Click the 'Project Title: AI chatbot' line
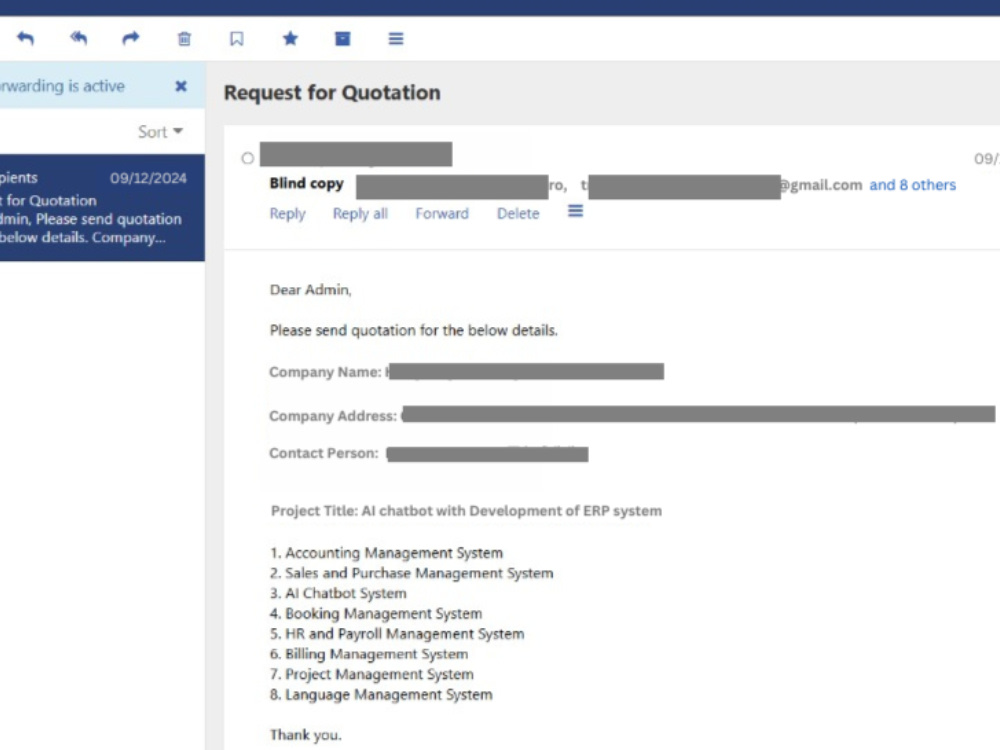The image size is (1000, 750). tap(466, 511)
